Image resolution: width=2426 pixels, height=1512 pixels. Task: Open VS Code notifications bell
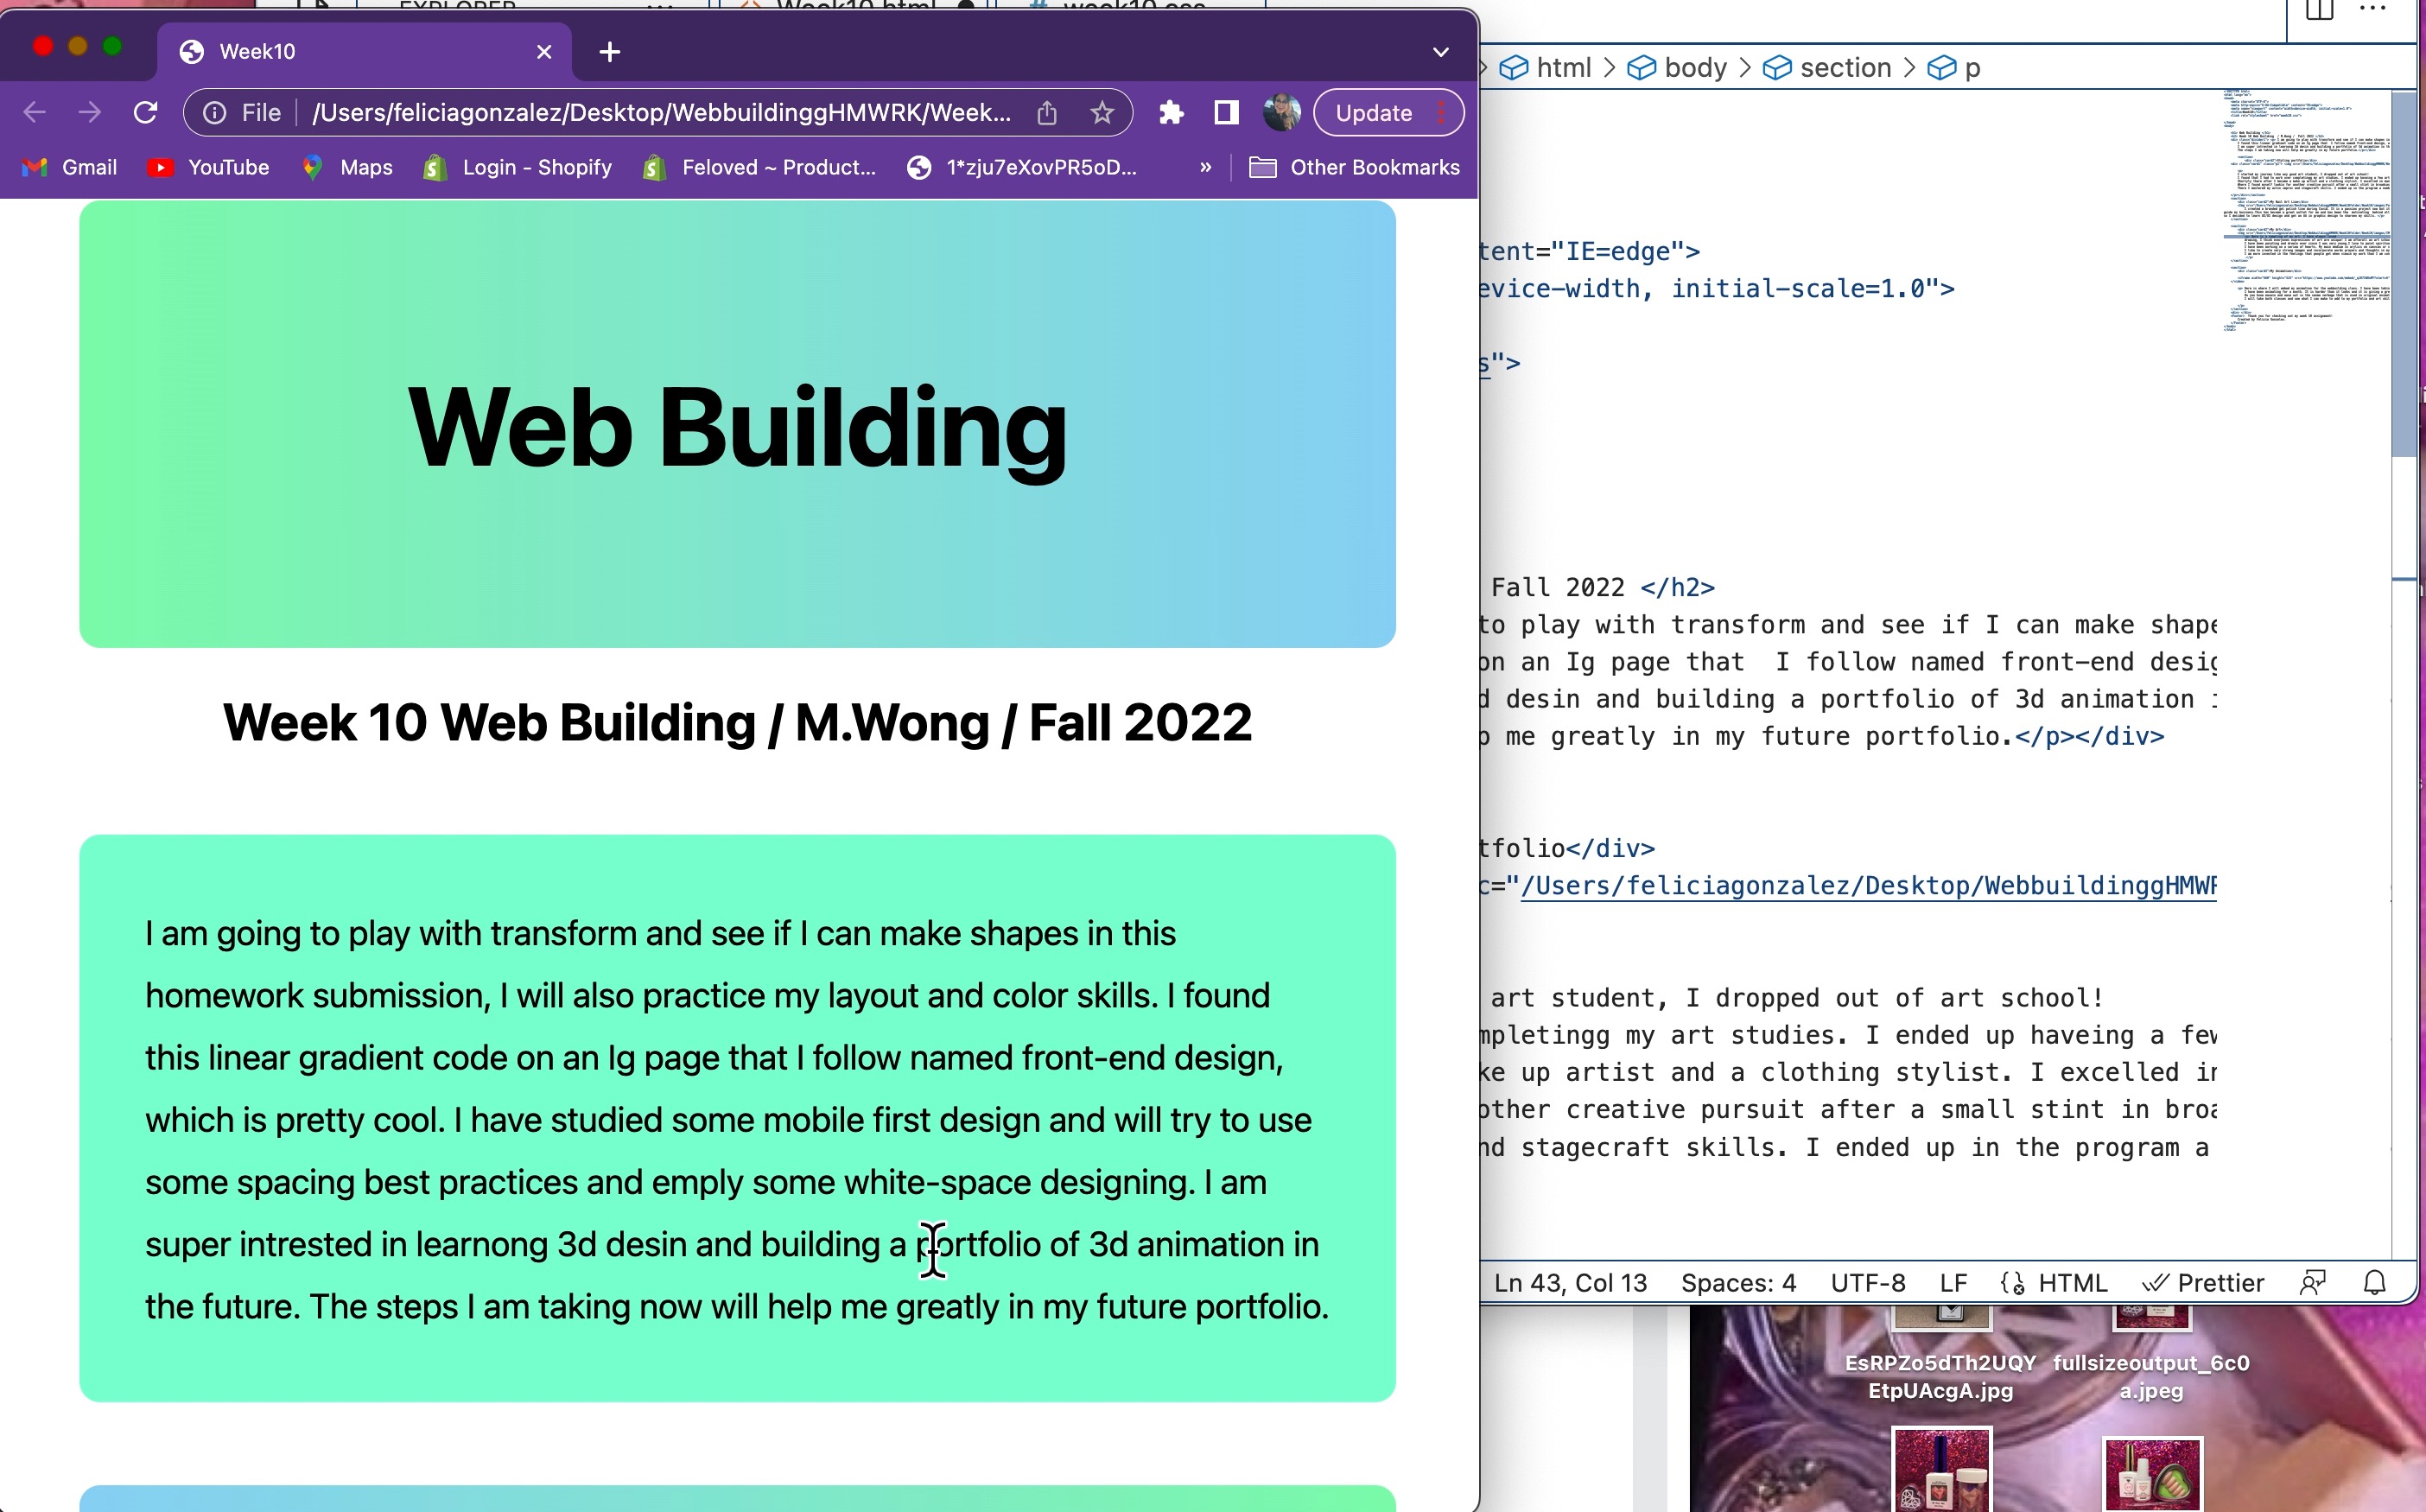(2374, 1282)
